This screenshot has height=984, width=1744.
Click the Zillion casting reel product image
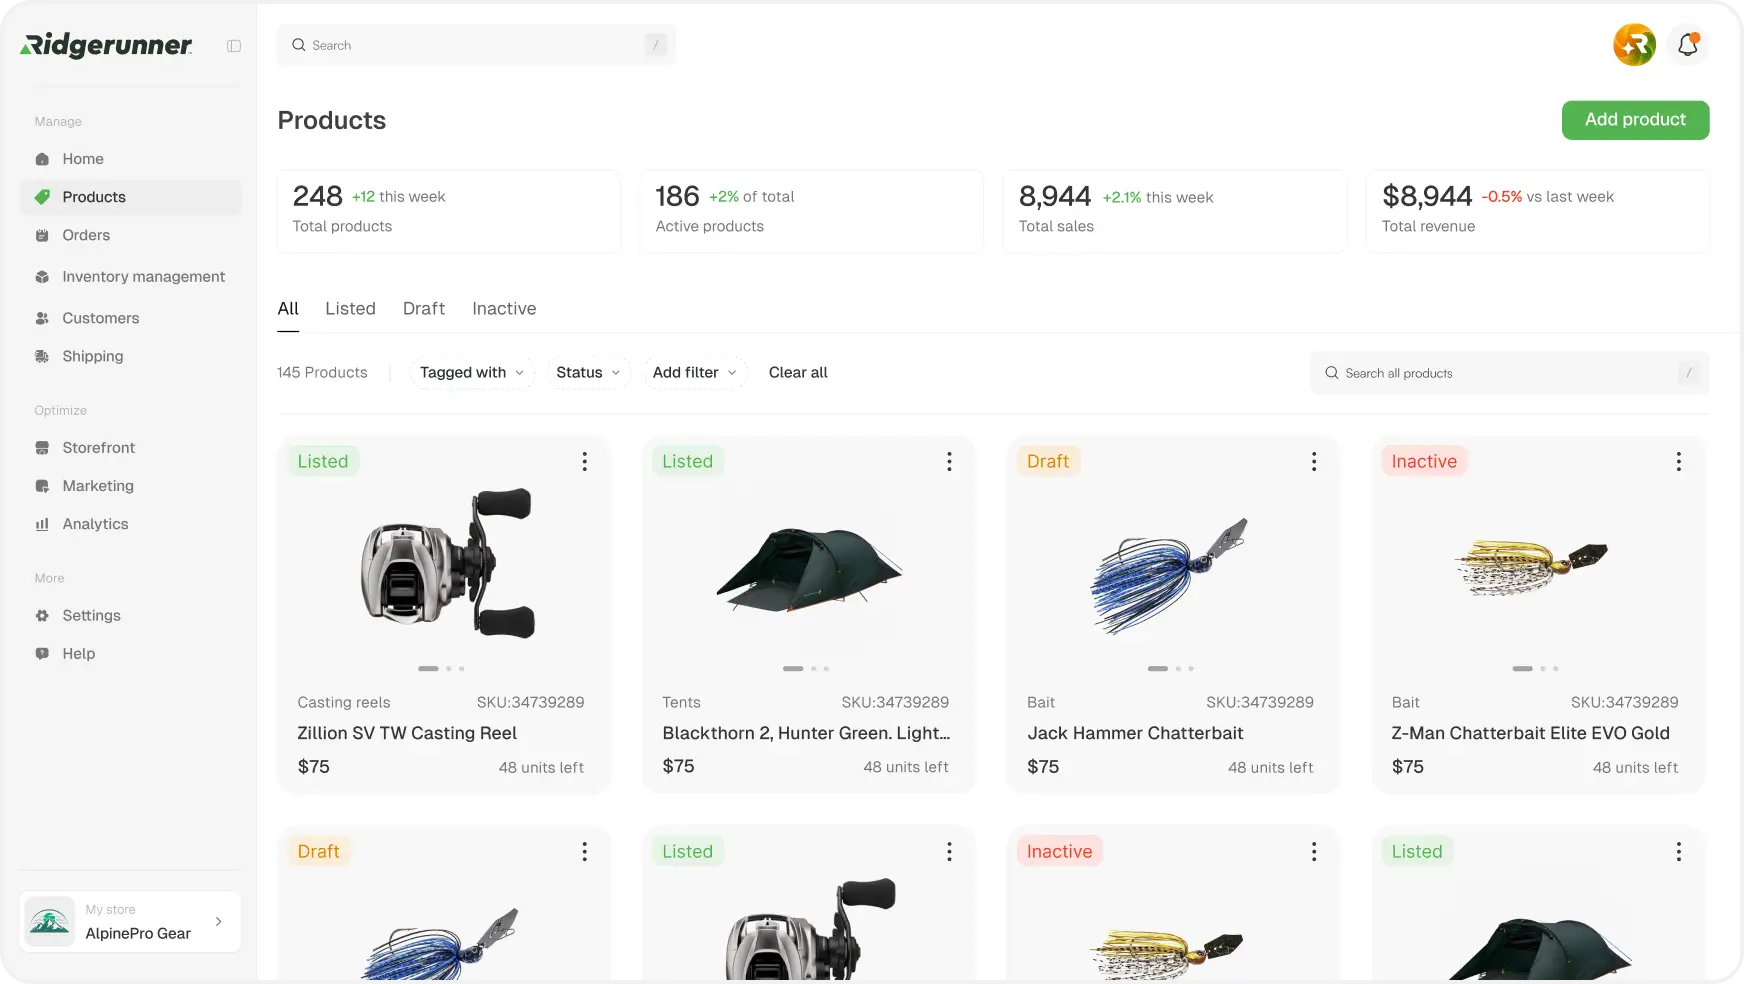coord(447,563)
